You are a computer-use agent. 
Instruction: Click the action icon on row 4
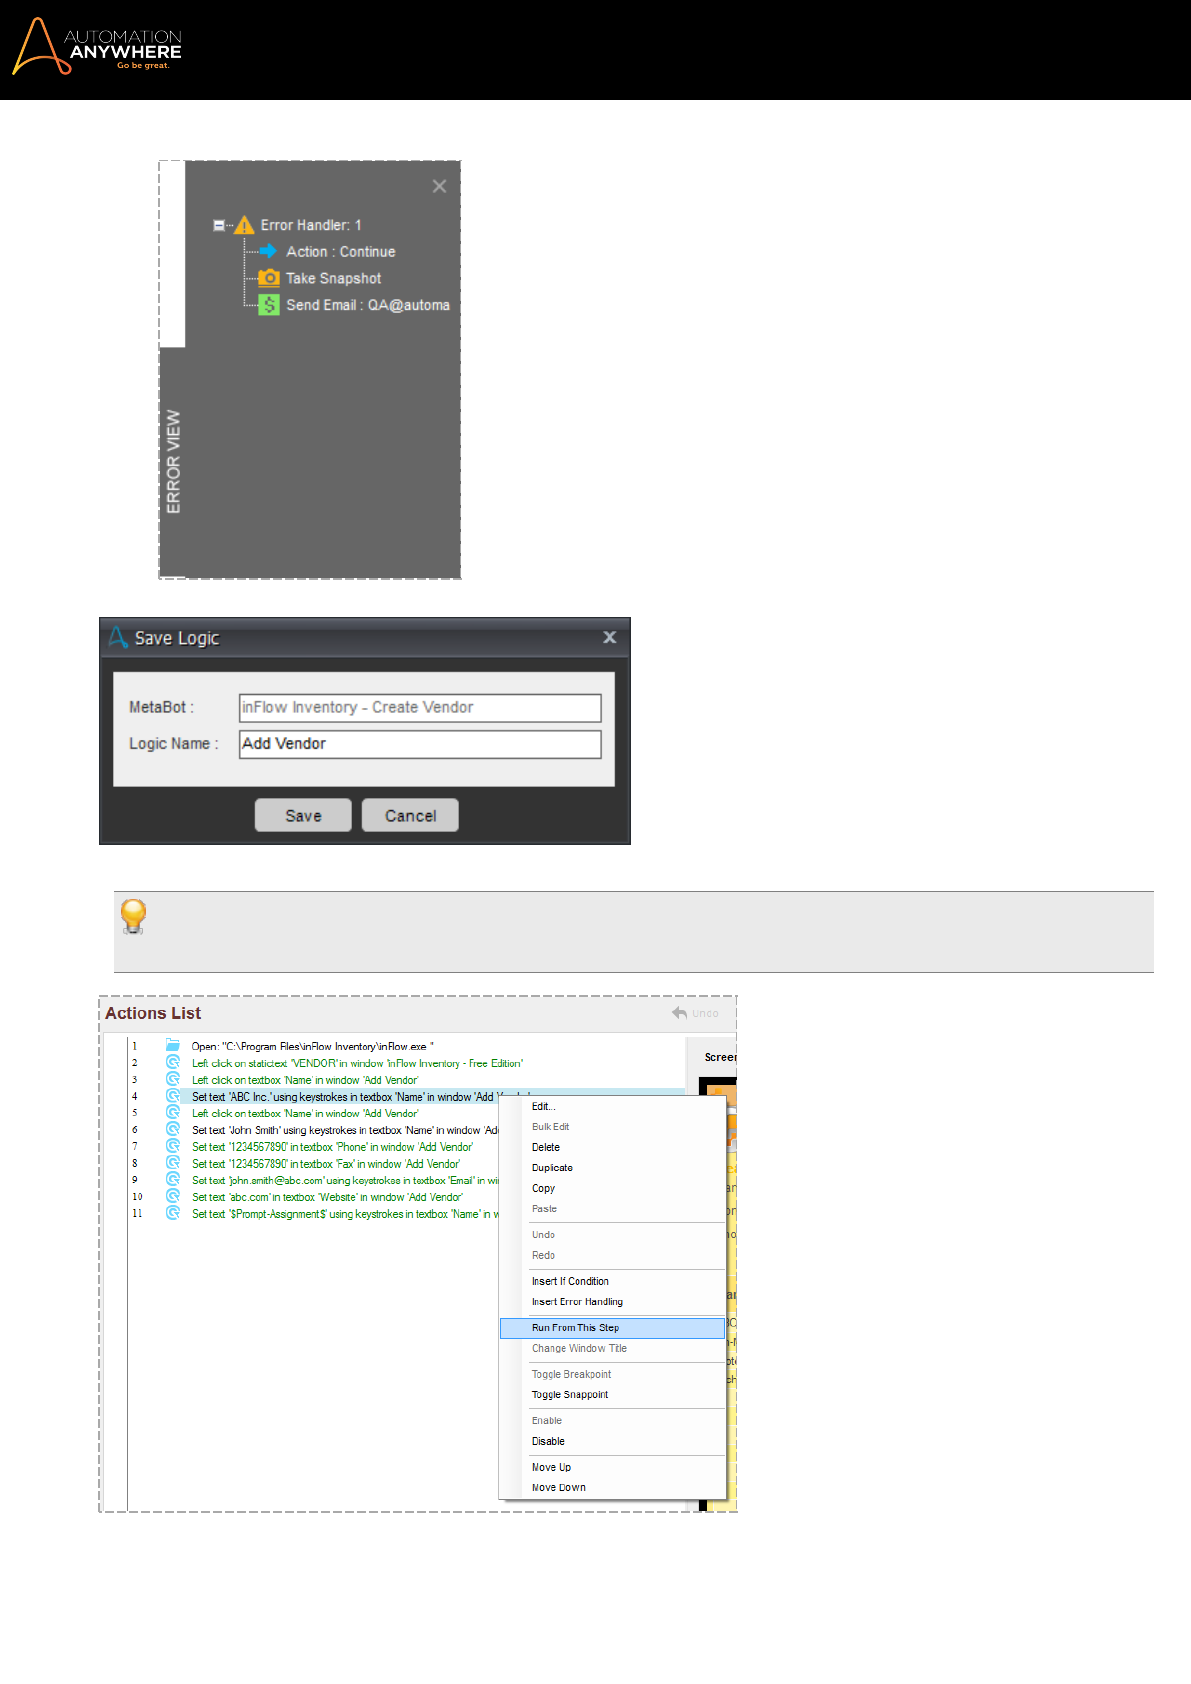point(173,1096)
